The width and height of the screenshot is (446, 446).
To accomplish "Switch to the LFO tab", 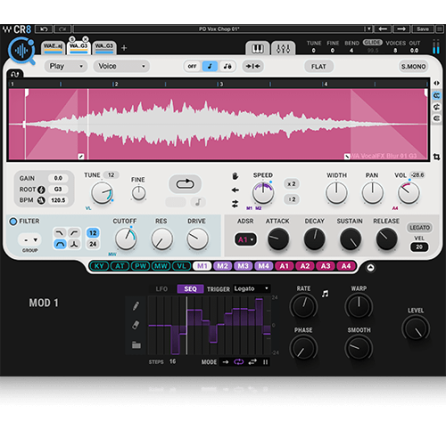I will click(162, 289).
